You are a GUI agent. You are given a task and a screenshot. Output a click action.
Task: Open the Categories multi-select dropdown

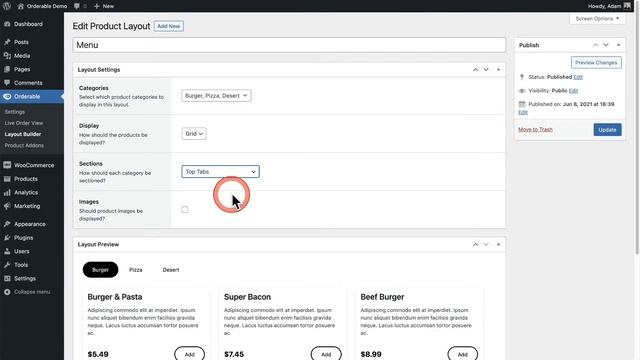[x=216, y=96]
